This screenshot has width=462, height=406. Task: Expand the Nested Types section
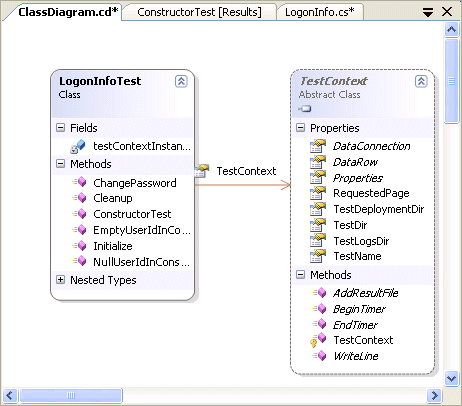tap(60, 280)
